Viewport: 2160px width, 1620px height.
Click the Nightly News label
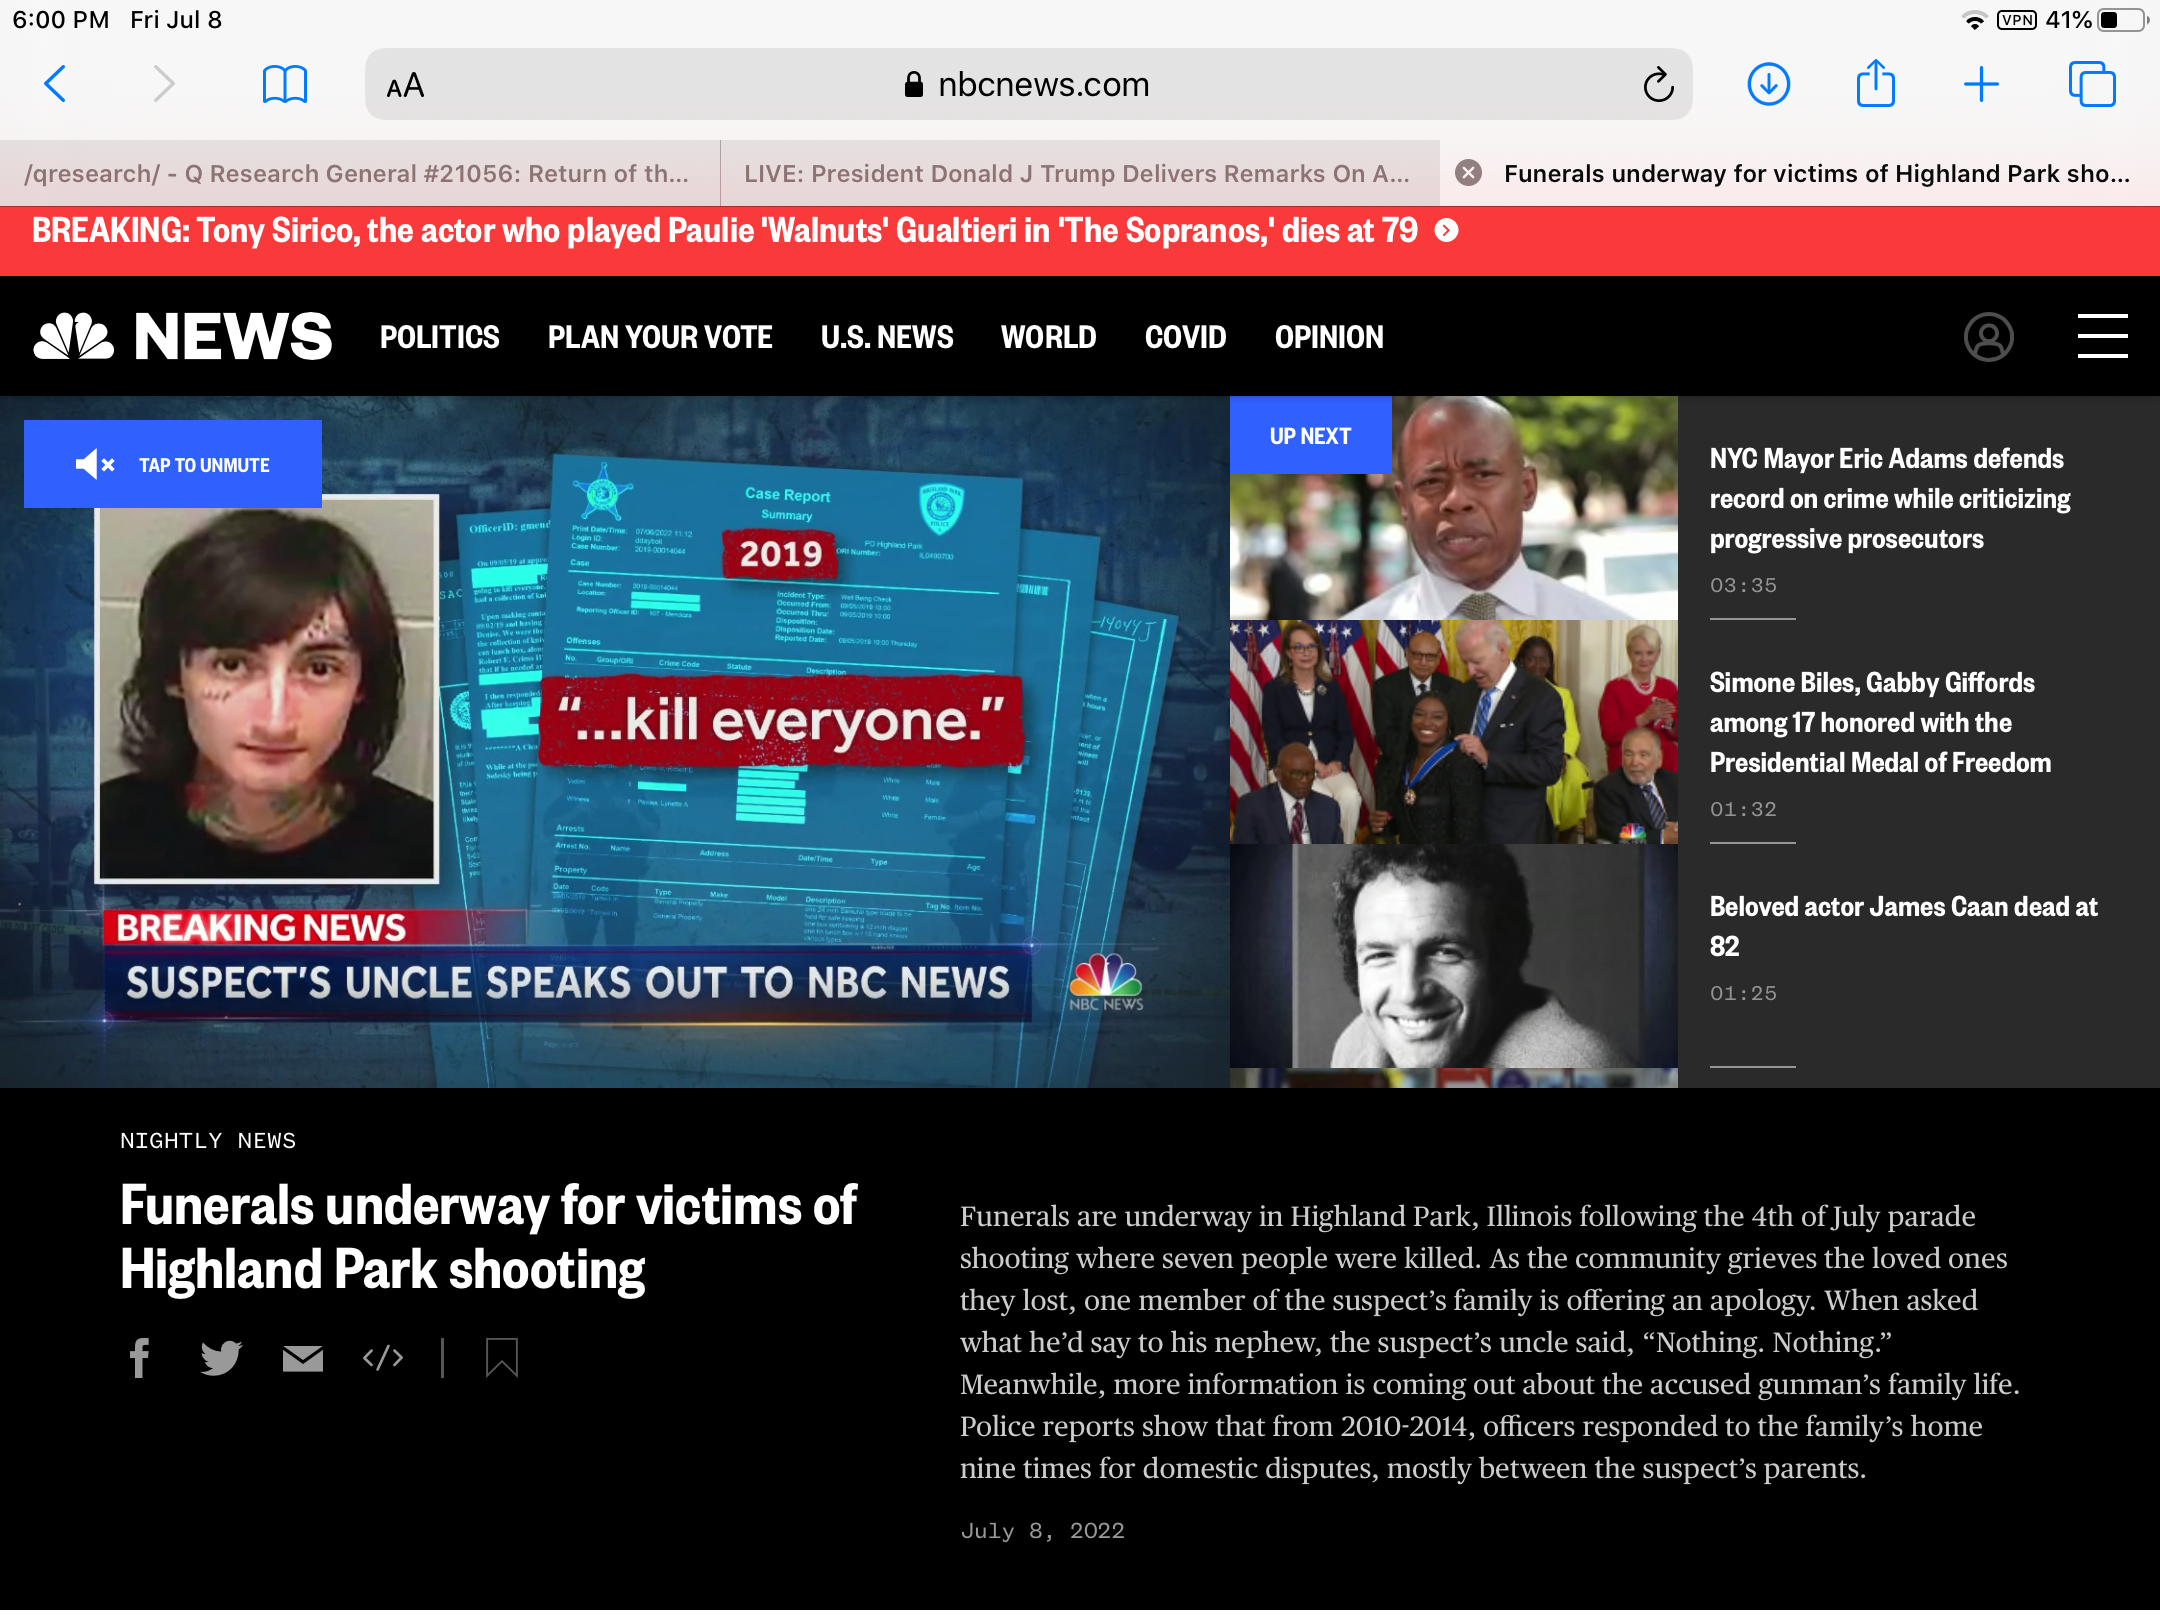208,1141
